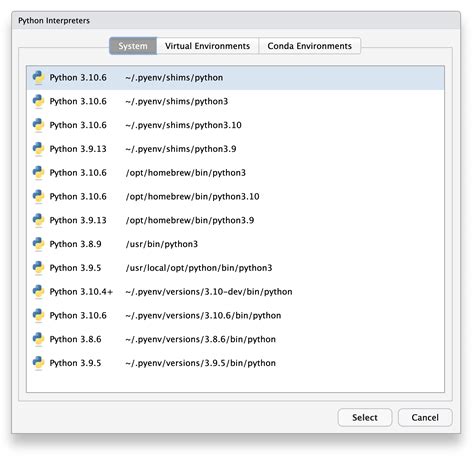The height and width of the screenshot is (458, 474).
Task: Click Python icon beside ~/.pyenv/shims/python3.10
Action: click(38, 125)
